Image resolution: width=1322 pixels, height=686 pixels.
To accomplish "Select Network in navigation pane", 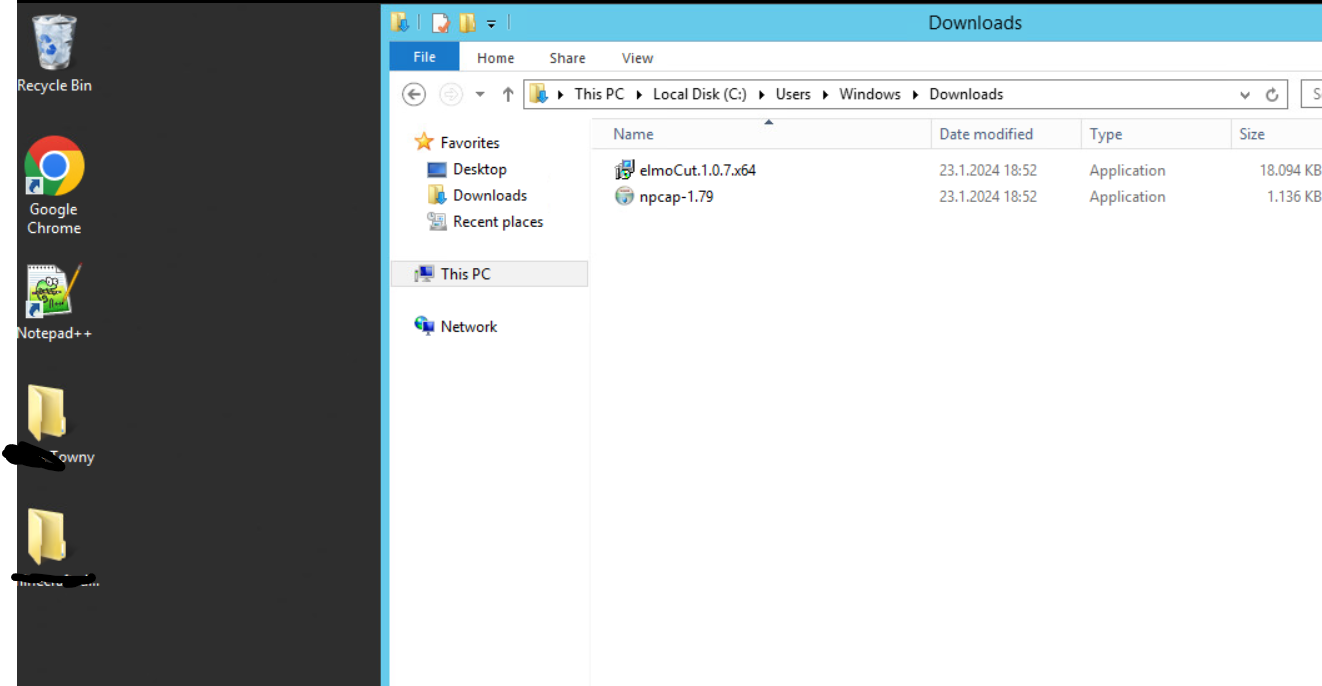I will (x=468, y=326).
